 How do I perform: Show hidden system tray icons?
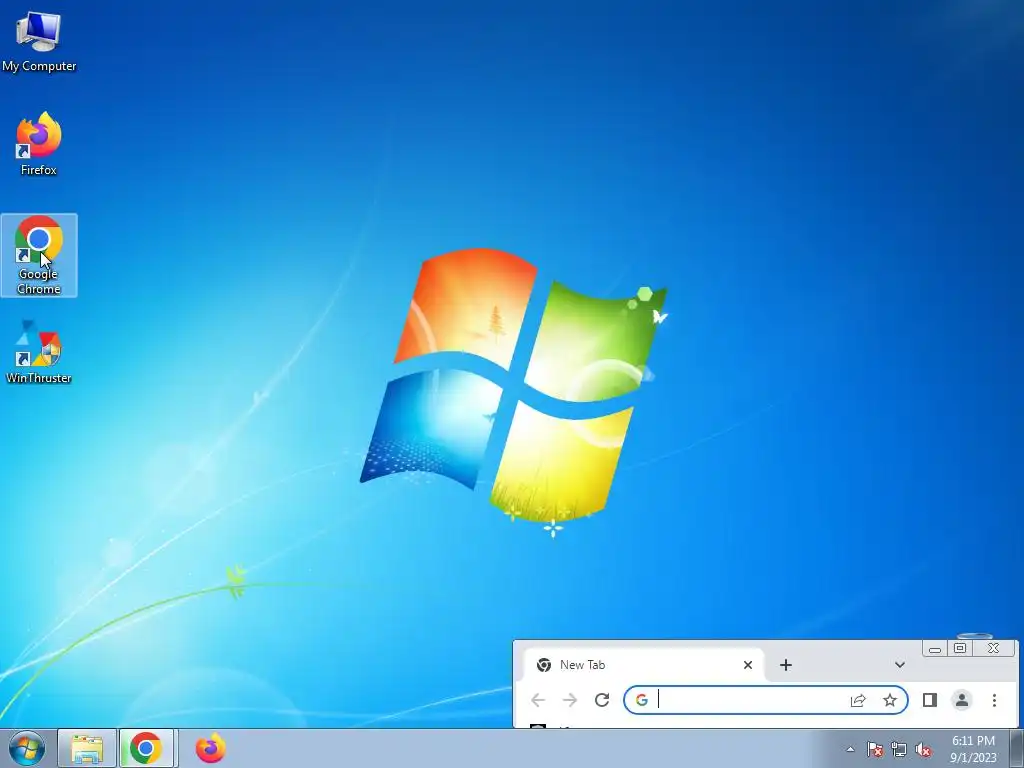click(x=850, y=749)
